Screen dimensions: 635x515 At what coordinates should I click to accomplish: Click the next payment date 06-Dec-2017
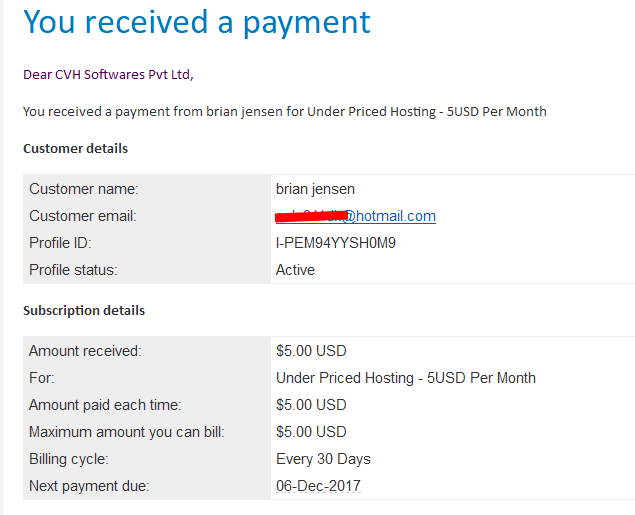(318, 486)
